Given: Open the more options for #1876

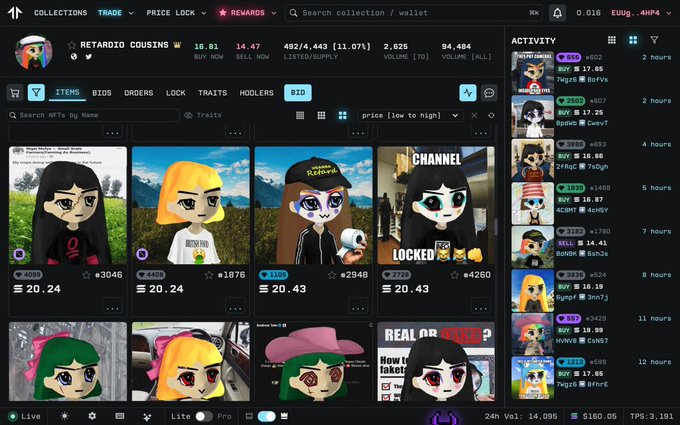Looking at the screenshot, I should point(235,306).
